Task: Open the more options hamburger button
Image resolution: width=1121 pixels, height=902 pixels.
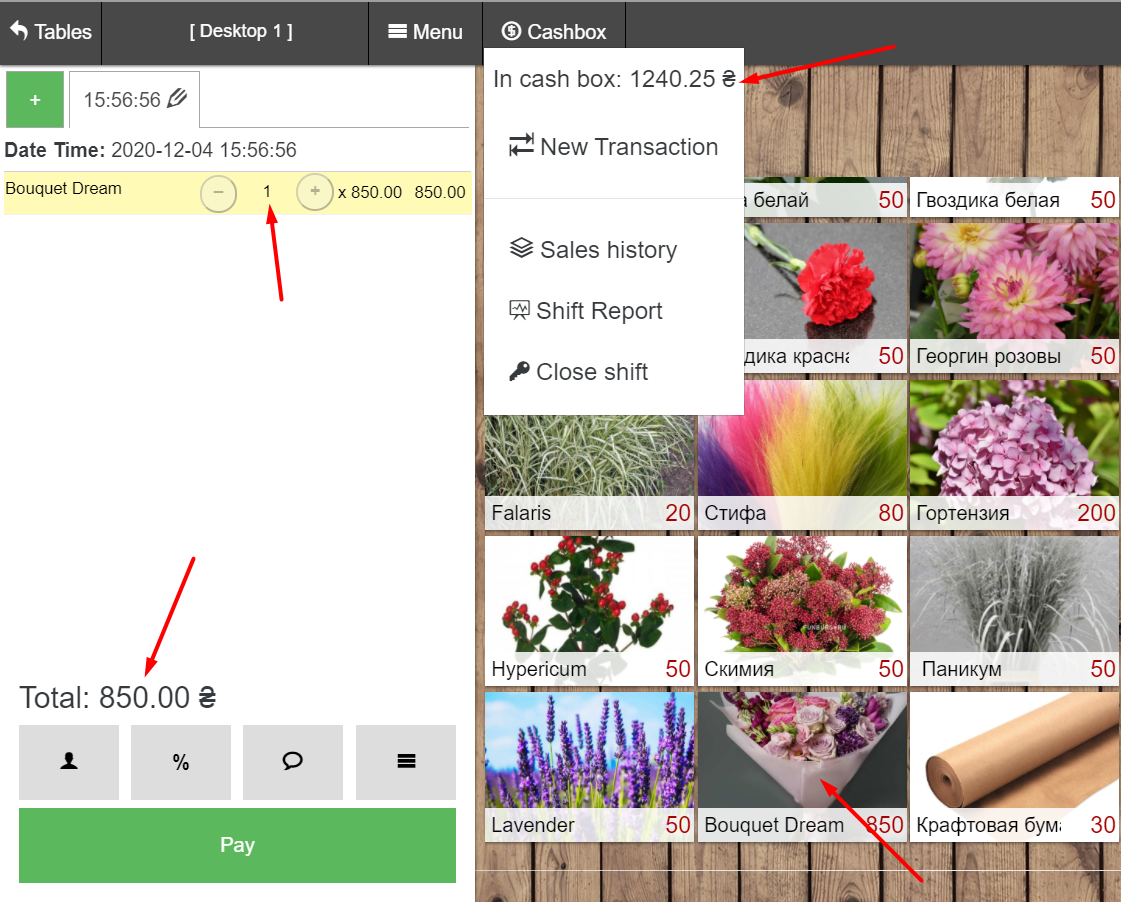Action: [405, 762]
